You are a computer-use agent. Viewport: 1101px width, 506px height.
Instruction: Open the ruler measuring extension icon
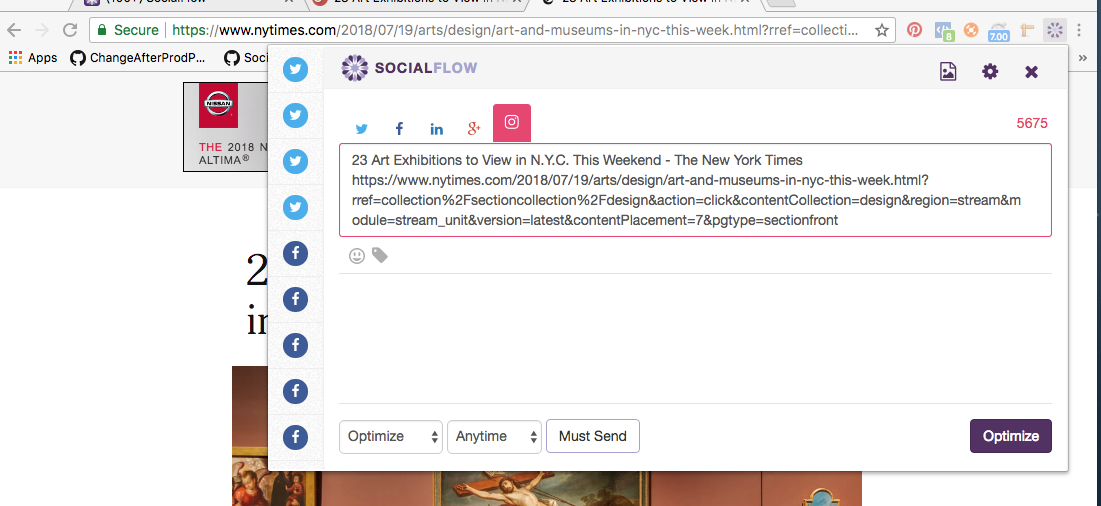click(x=1028, y=30)
